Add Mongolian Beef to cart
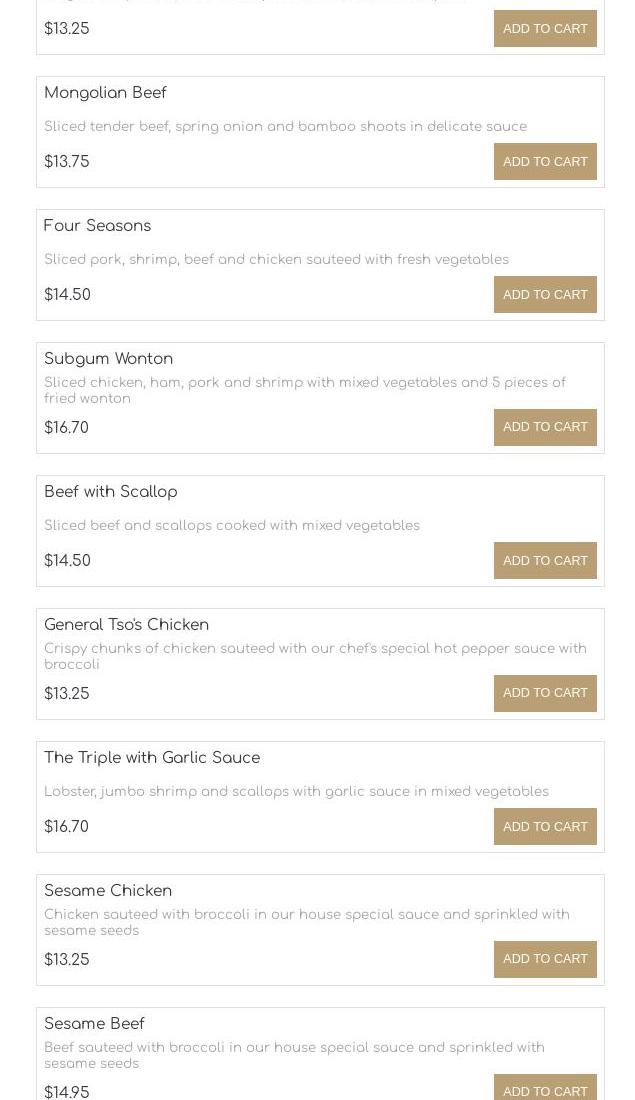Viewport: 635px width, 1100px height. pyautogui.click(x=545, y=162)
